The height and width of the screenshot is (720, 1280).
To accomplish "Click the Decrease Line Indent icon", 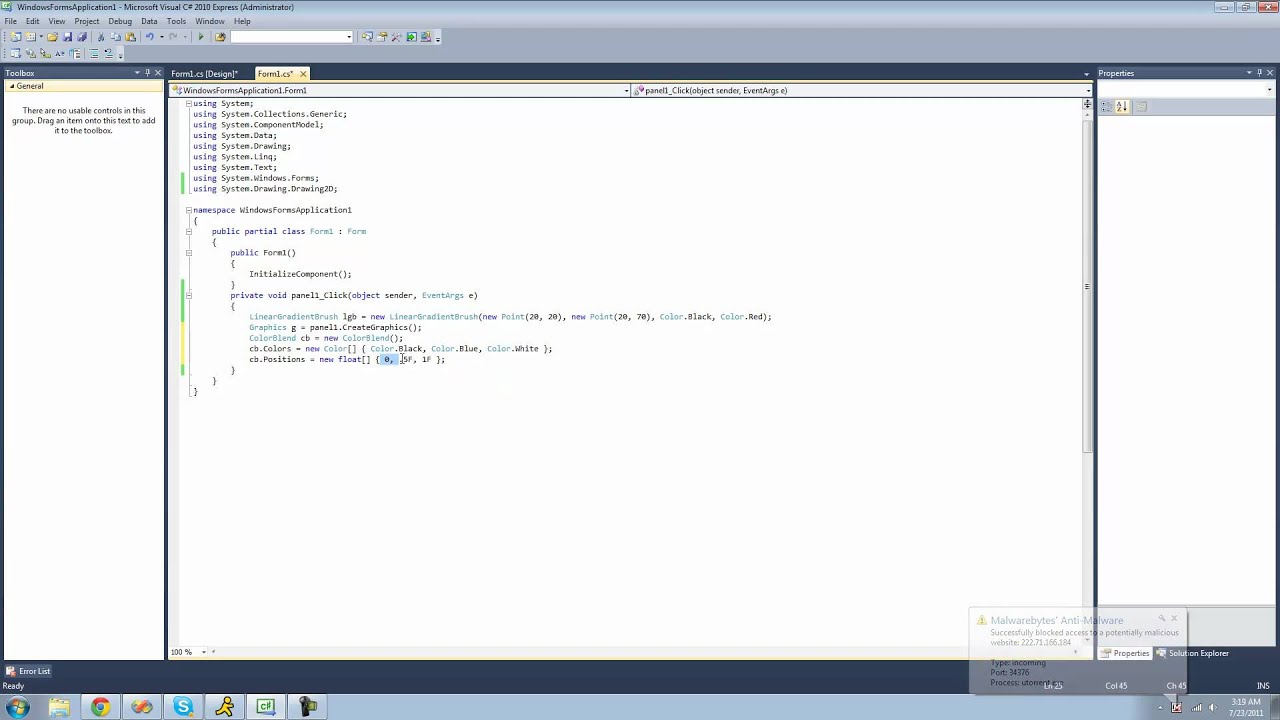I will tap(94, 53).
